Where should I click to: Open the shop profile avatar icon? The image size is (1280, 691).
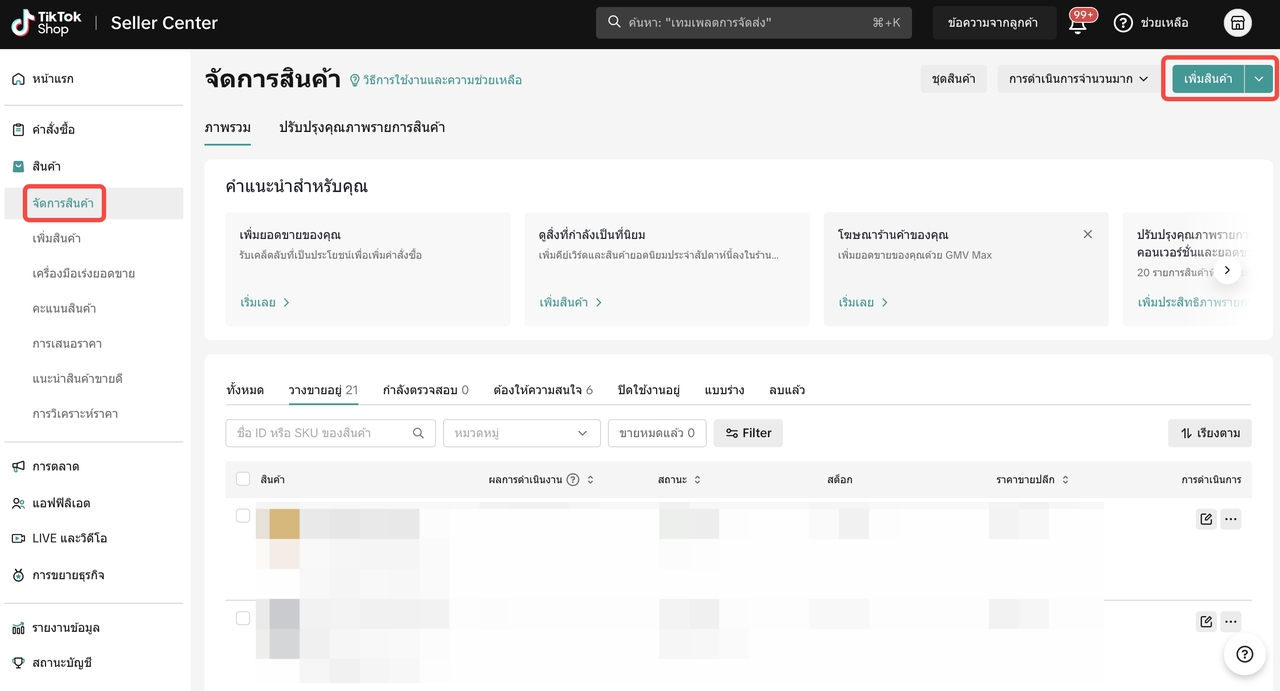tap(1237, 23)
